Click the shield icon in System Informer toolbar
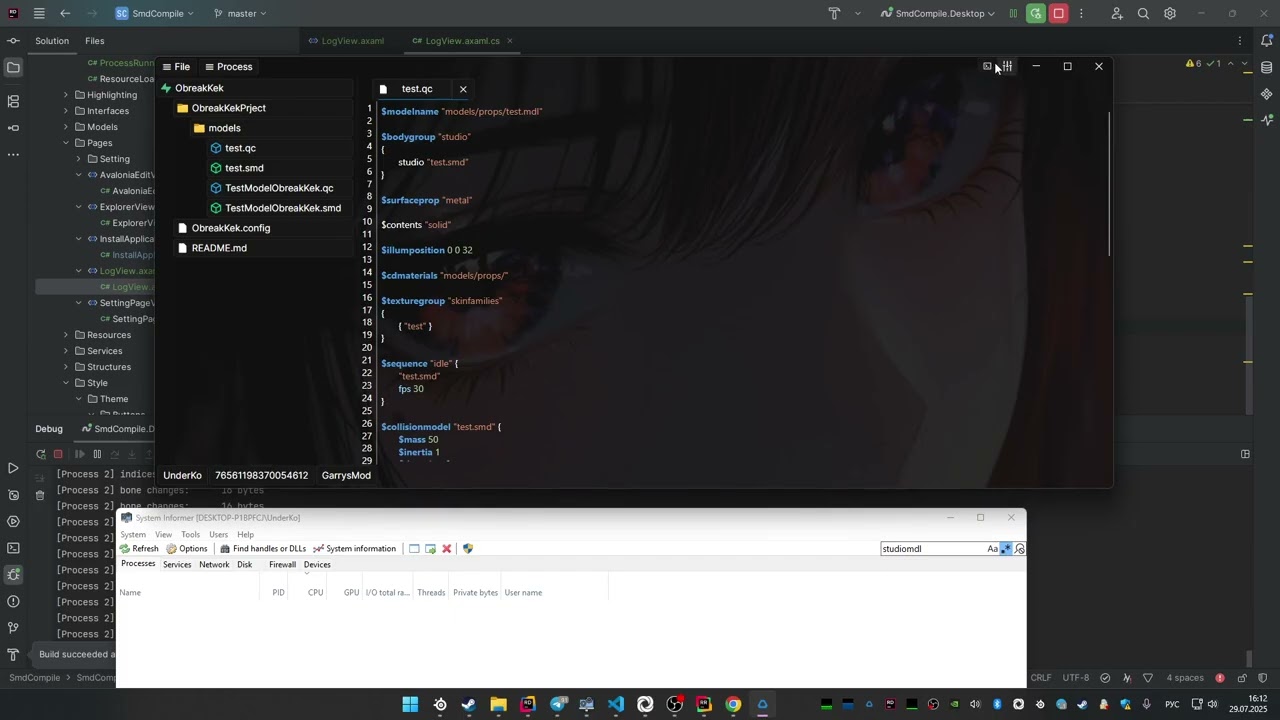The width and height of the screenshot is (1280, 720). pyautogui.click(x=468, y=549)
